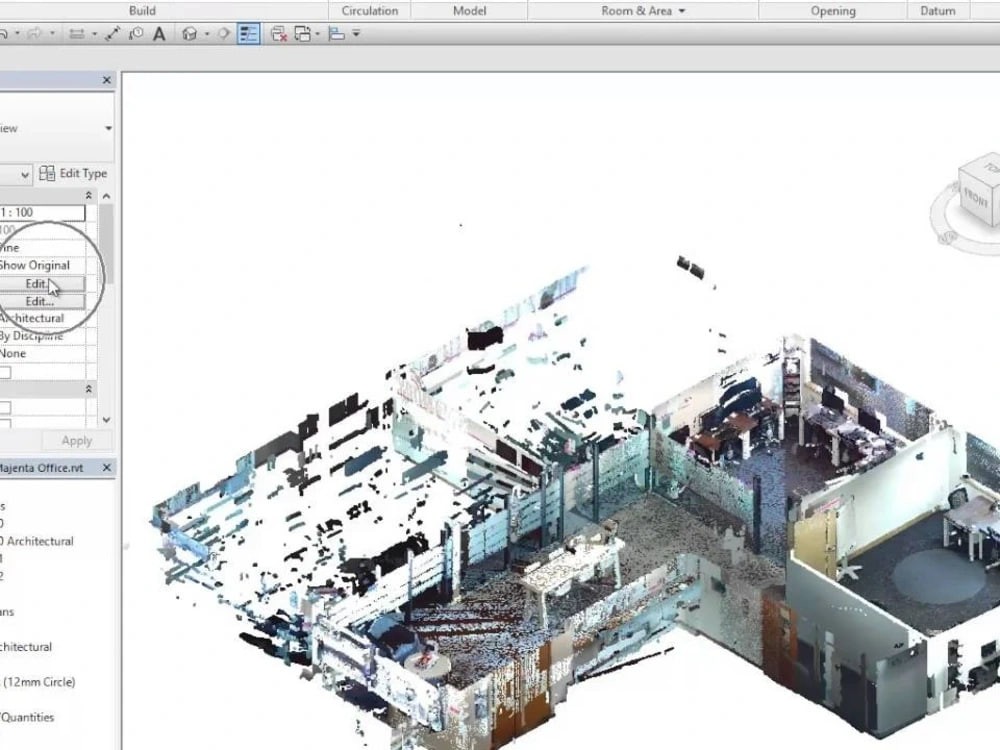This screenshot has height=750, width=1000.
Task: Collapse the first properties group with chevron
Action: tap(89, 196)
